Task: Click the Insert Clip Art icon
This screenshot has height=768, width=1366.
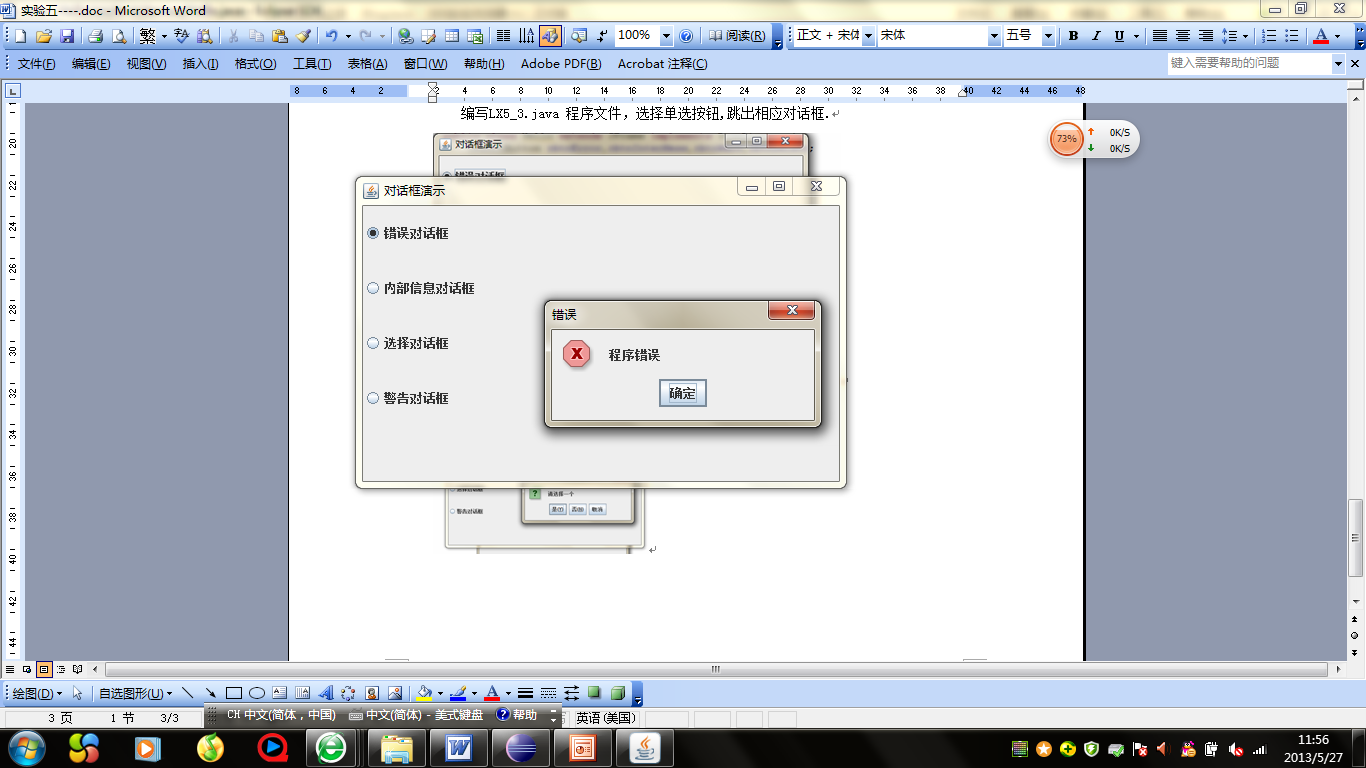Action: [x=372, y=693]
